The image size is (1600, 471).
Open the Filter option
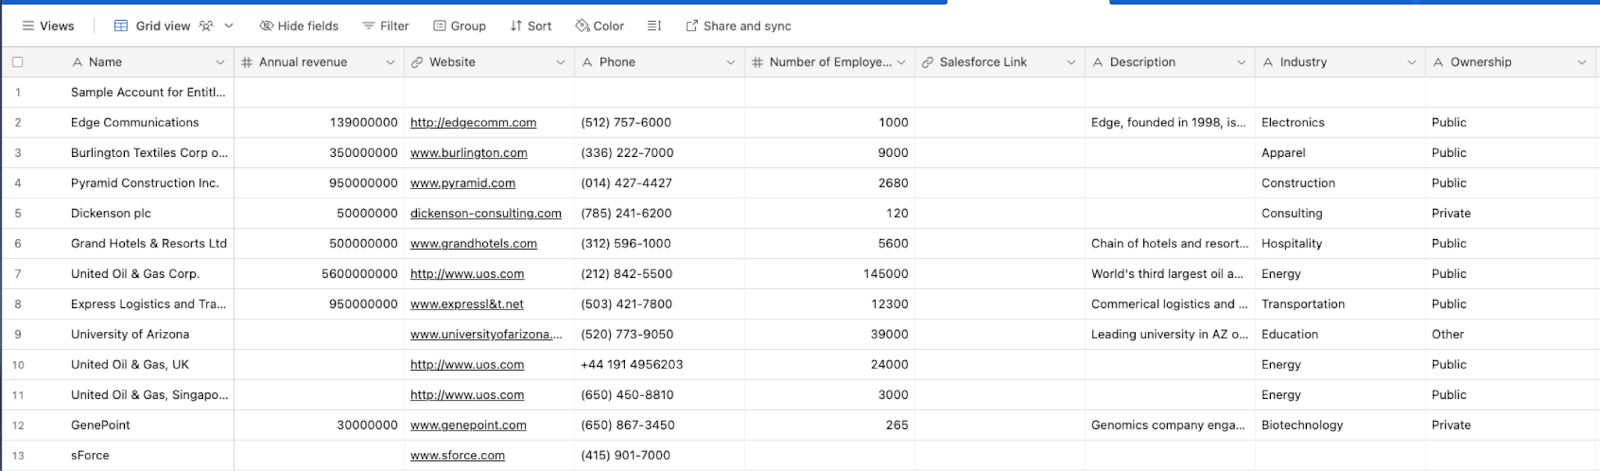(385, 26)
